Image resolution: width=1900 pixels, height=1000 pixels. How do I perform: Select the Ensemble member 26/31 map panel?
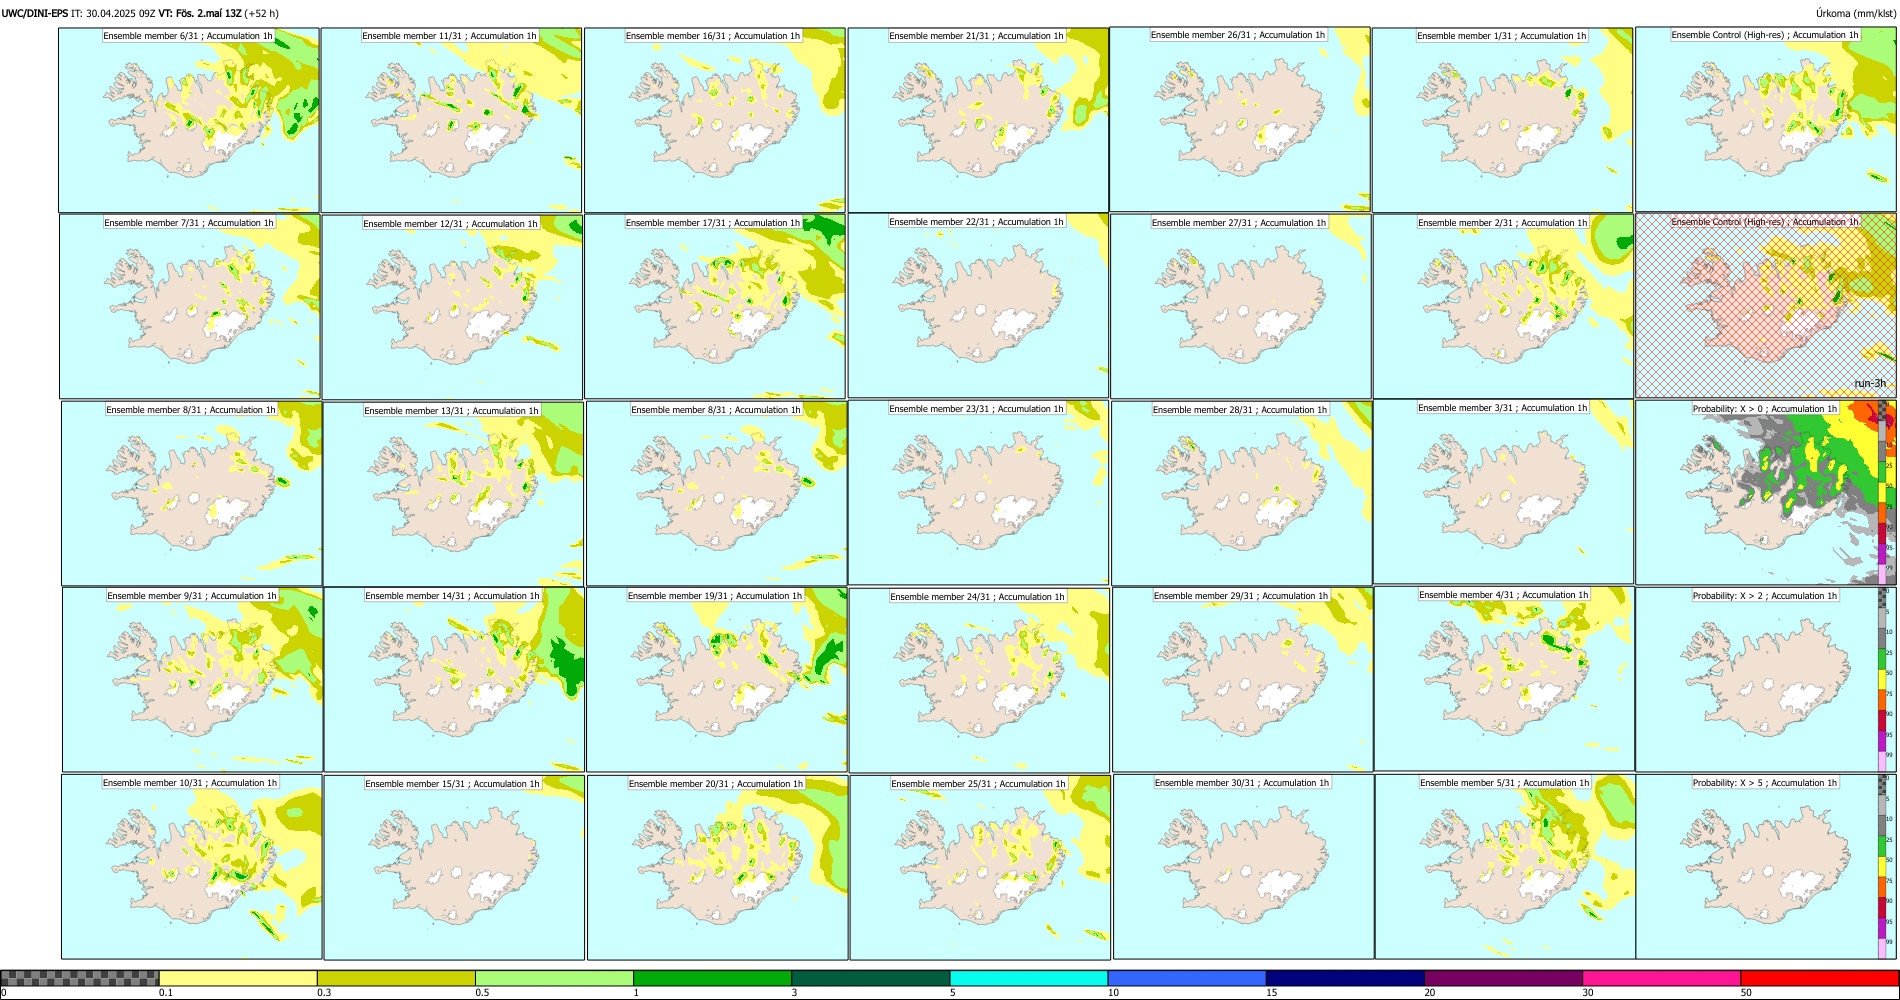[1240, 119]
